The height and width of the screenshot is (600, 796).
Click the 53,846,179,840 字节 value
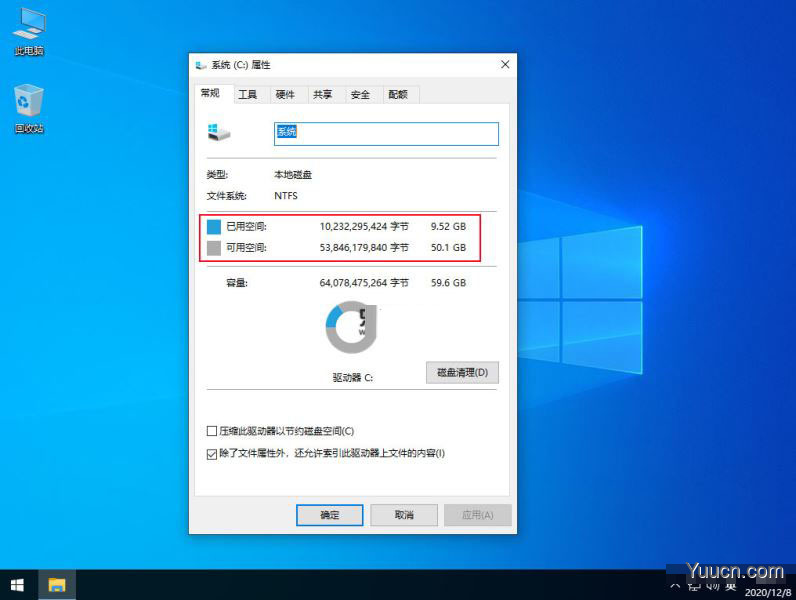click(x=364, y=248)
